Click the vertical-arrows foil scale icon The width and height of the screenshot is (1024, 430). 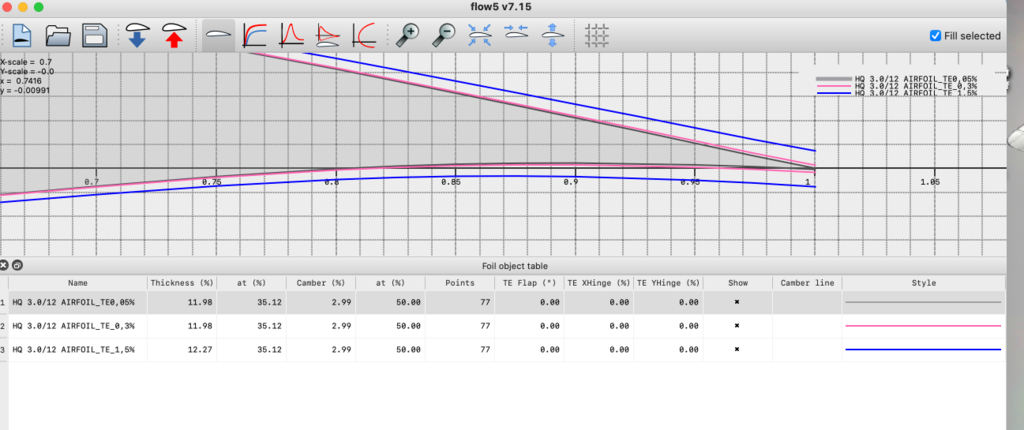point(550,36)
